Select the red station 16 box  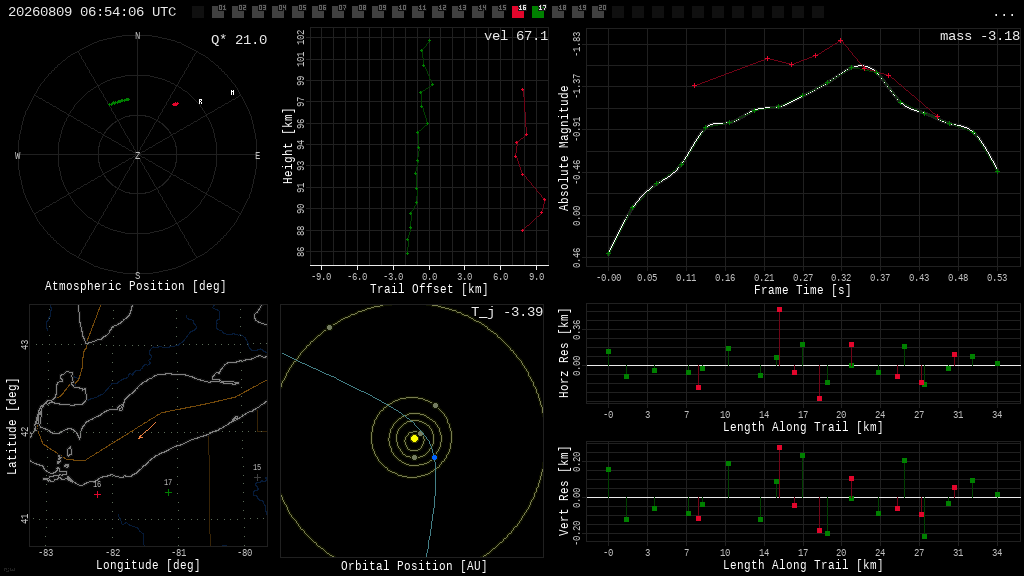coord(518,12)
